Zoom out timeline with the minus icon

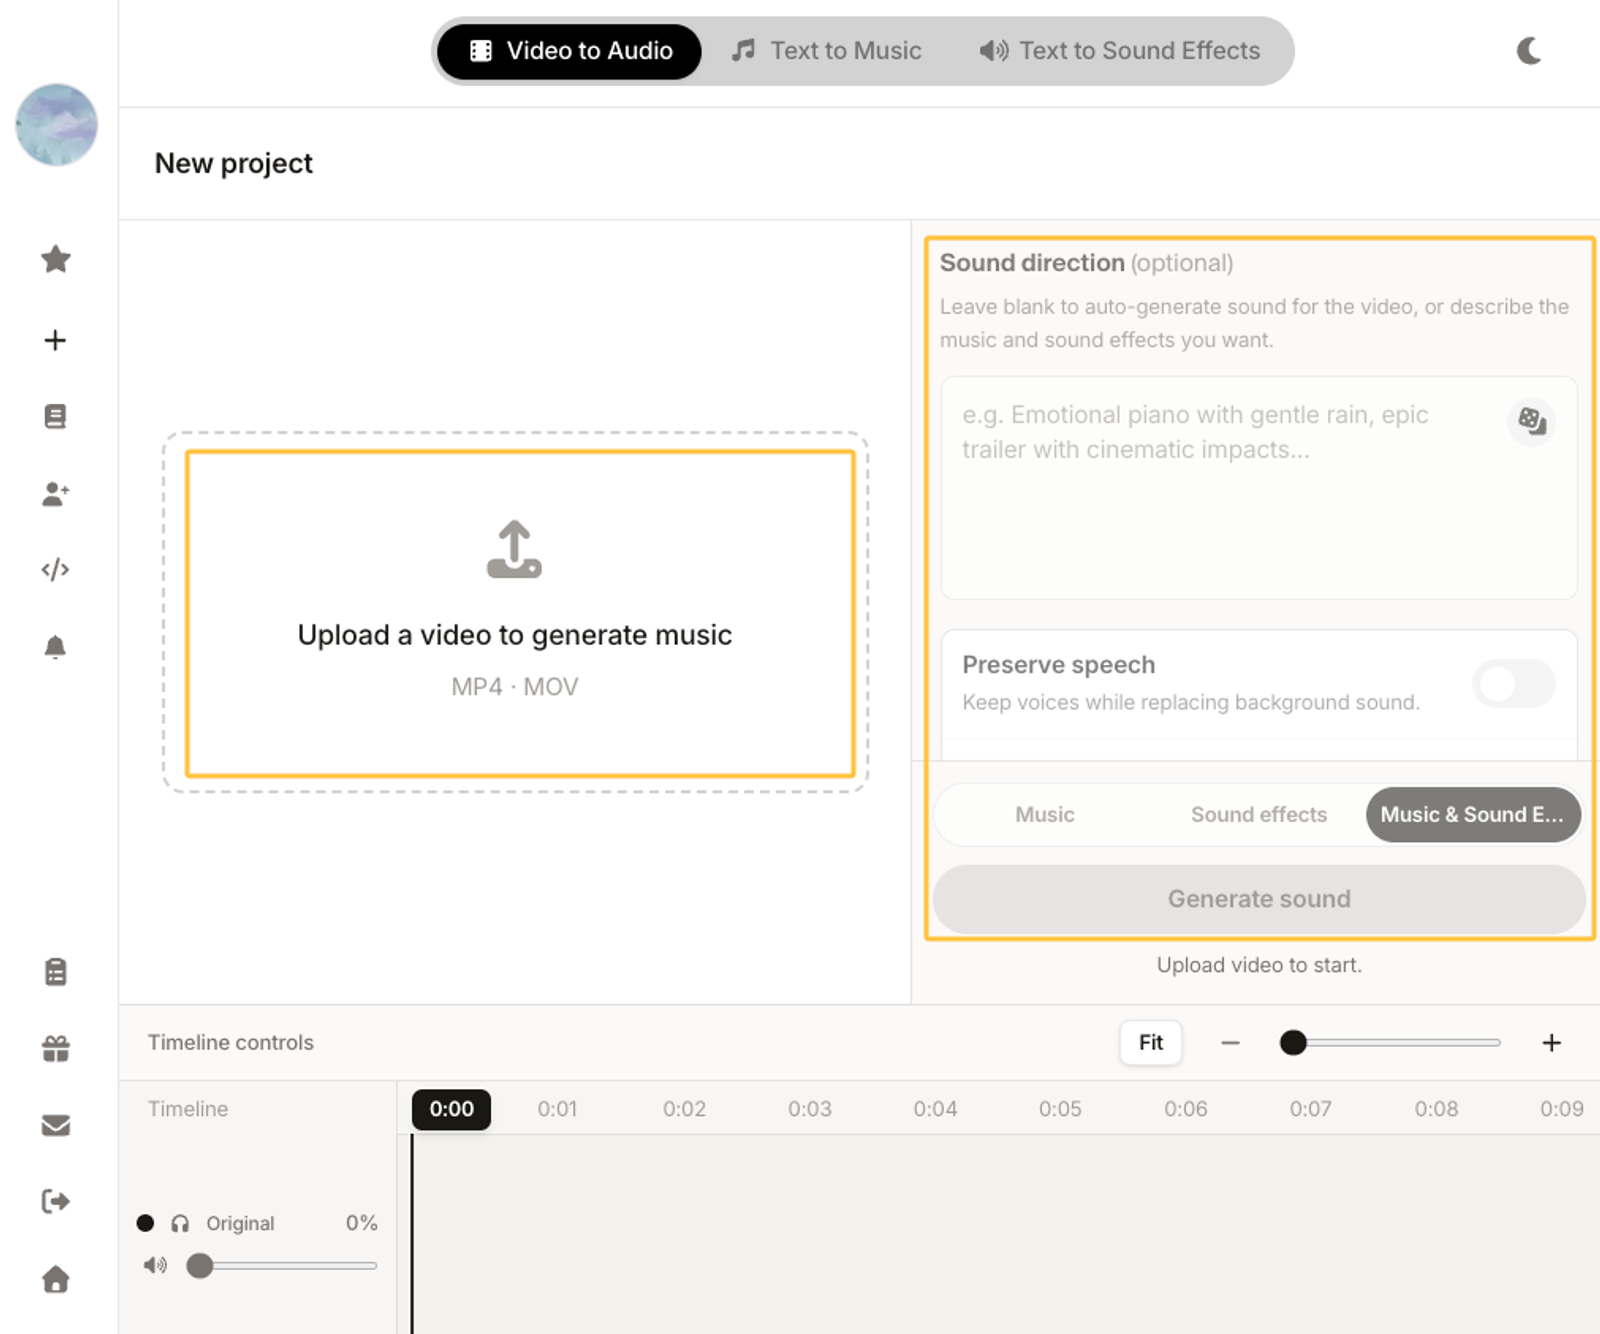click(x=1230, y=1043)
